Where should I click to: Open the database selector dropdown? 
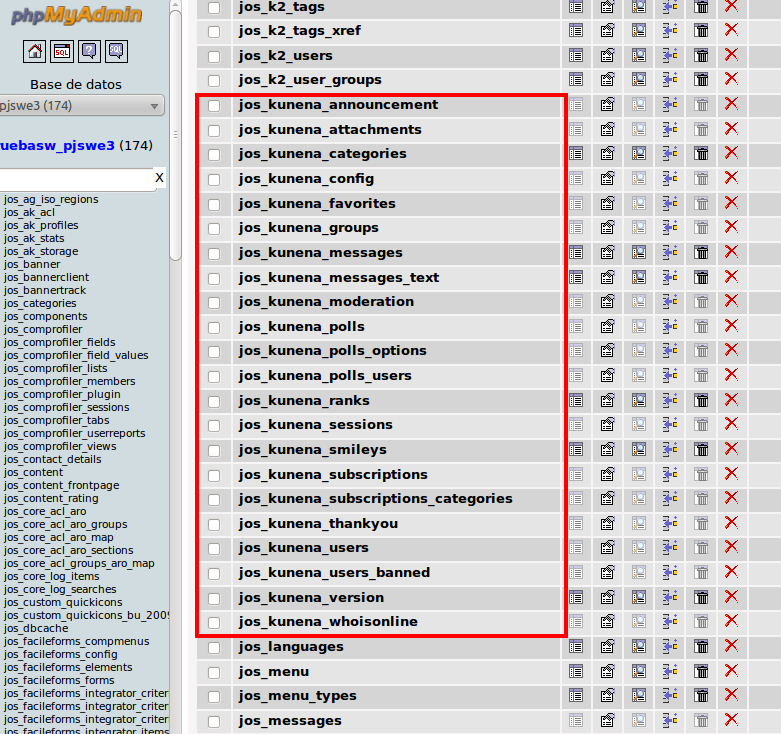point(82,106)
